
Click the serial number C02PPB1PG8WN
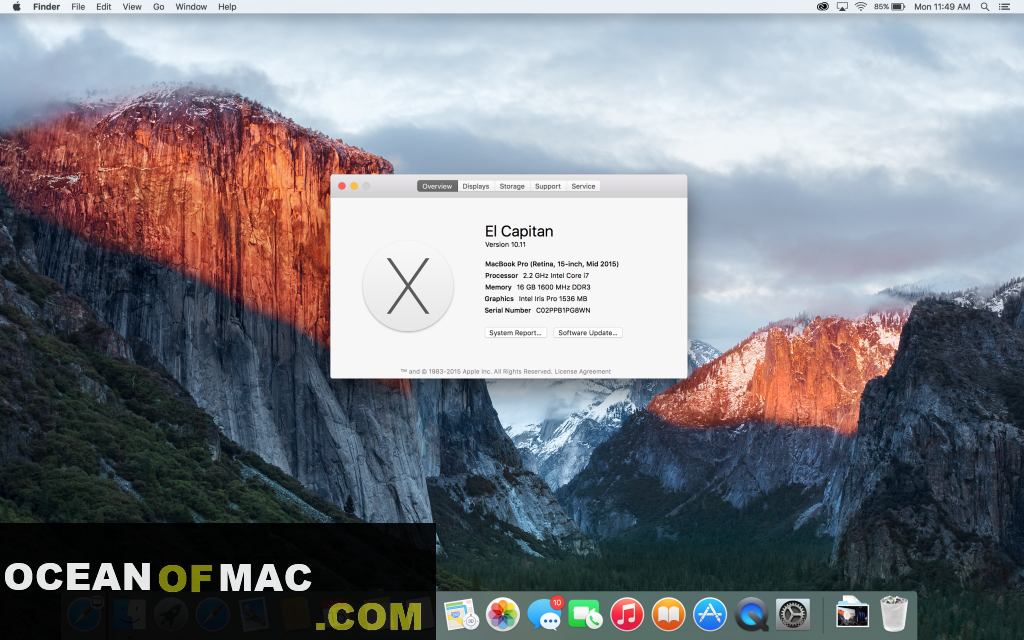click(563, 311)
